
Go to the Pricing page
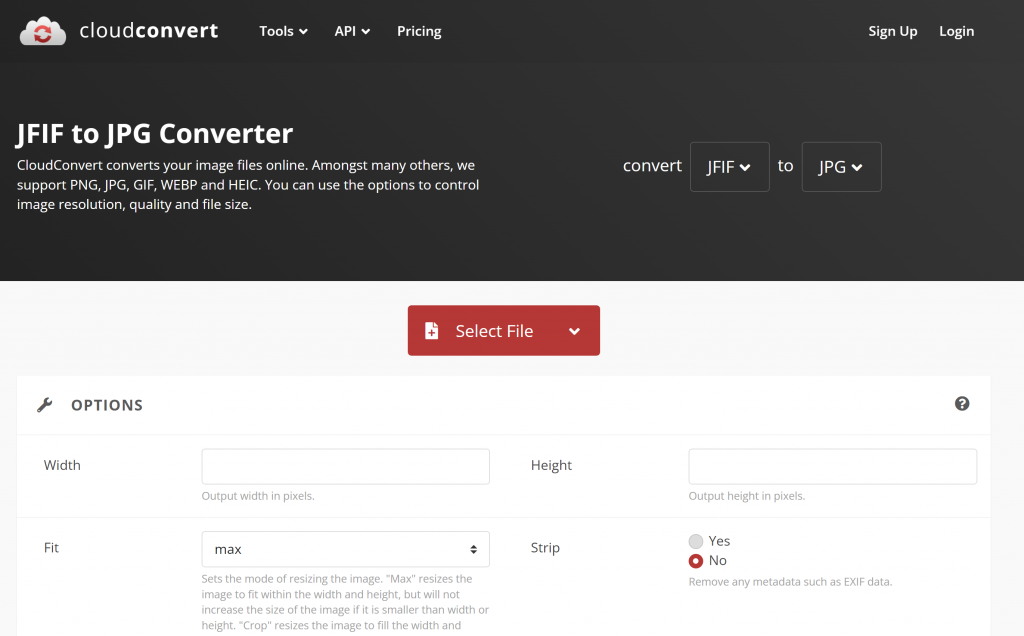click(x=419, y=31)
